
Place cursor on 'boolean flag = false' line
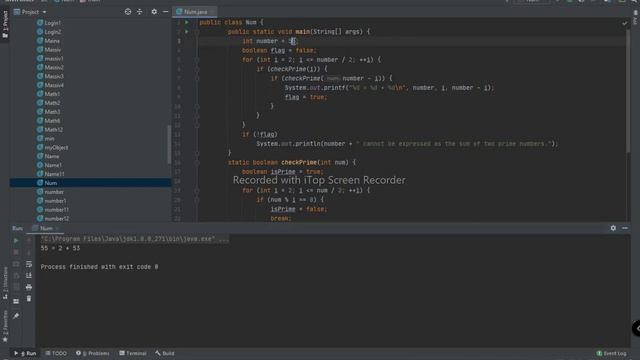tap(279, 51)
